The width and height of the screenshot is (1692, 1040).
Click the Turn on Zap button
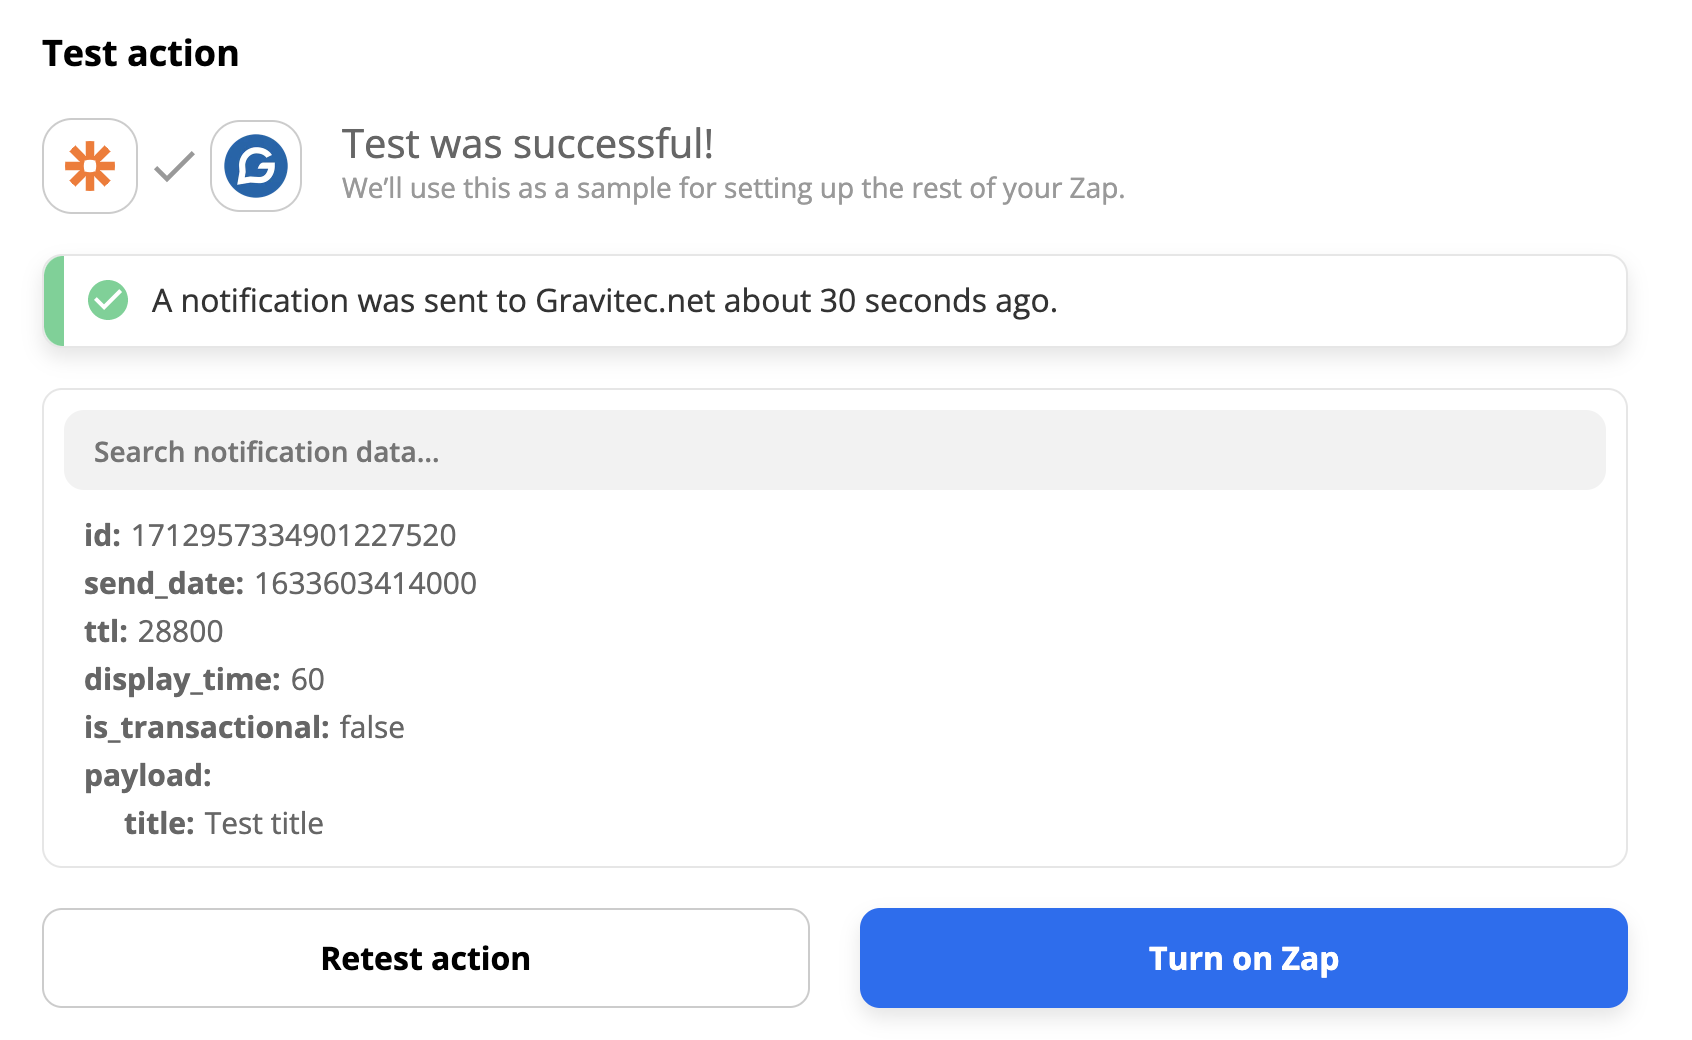[1244, 958]
